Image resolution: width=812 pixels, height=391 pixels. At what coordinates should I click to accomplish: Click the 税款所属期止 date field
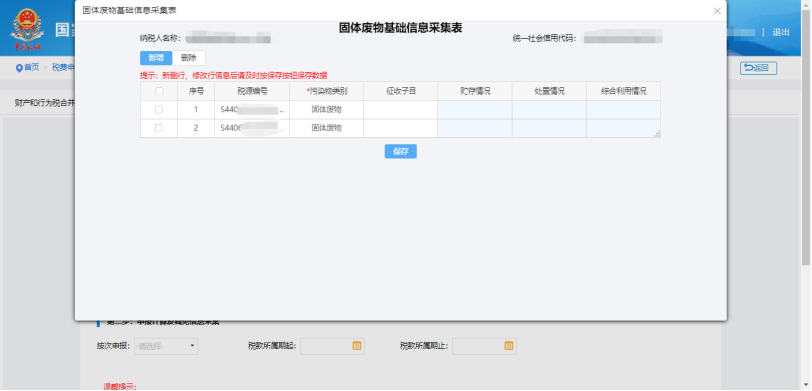[x=484, y=346]
